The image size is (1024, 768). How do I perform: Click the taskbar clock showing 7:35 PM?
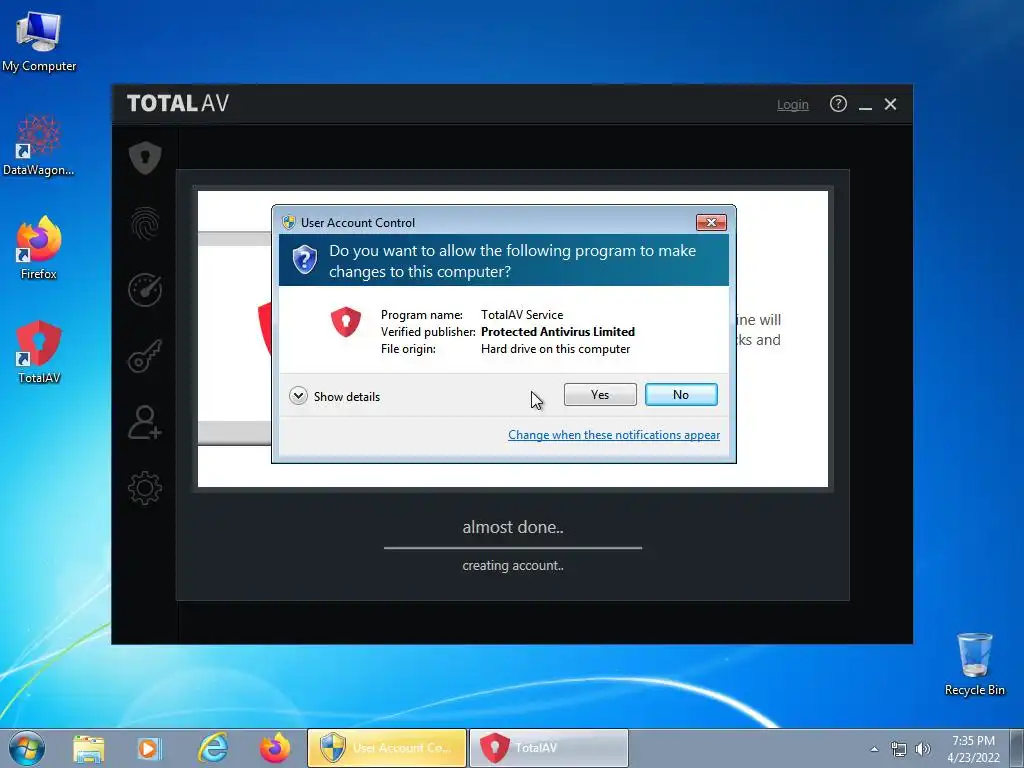point(973,748)
